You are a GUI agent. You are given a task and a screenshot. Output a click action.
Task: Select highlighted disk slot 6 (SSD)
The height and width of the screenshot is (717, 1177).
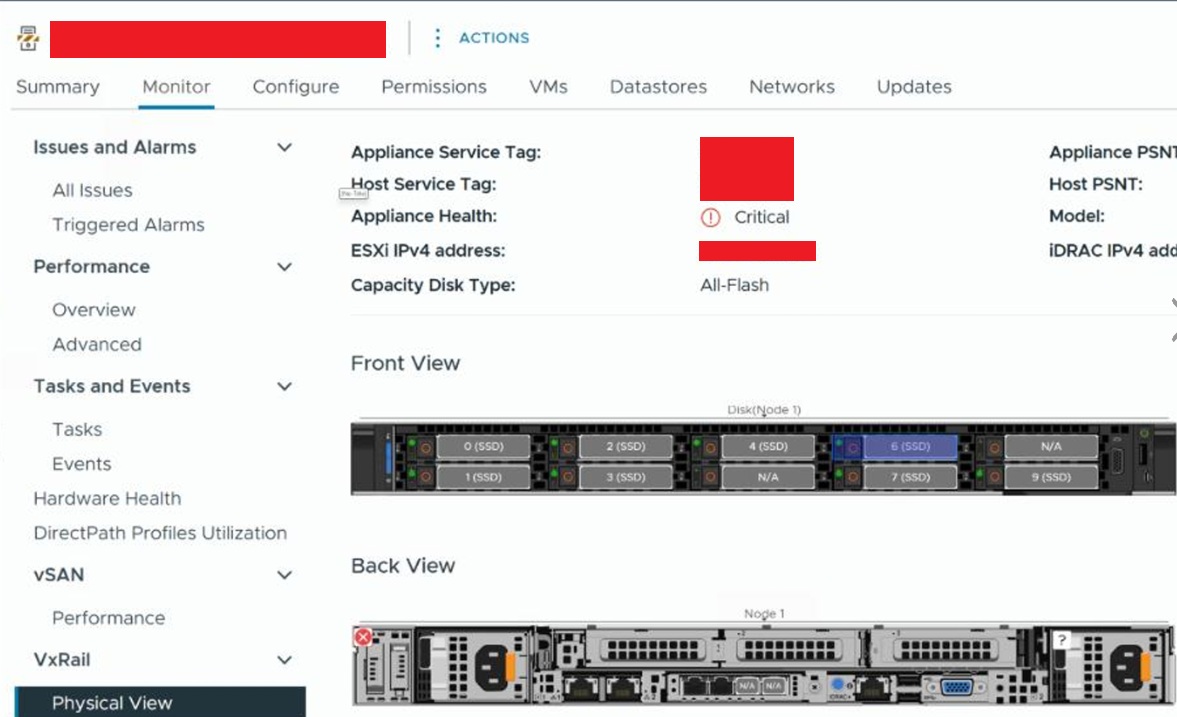pyautogui.click(x=911, y=446)
